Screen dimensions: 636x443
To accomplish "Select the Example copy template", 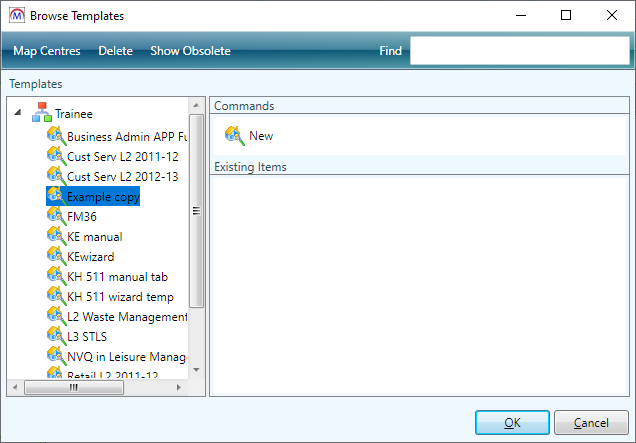I will point(103,197).
